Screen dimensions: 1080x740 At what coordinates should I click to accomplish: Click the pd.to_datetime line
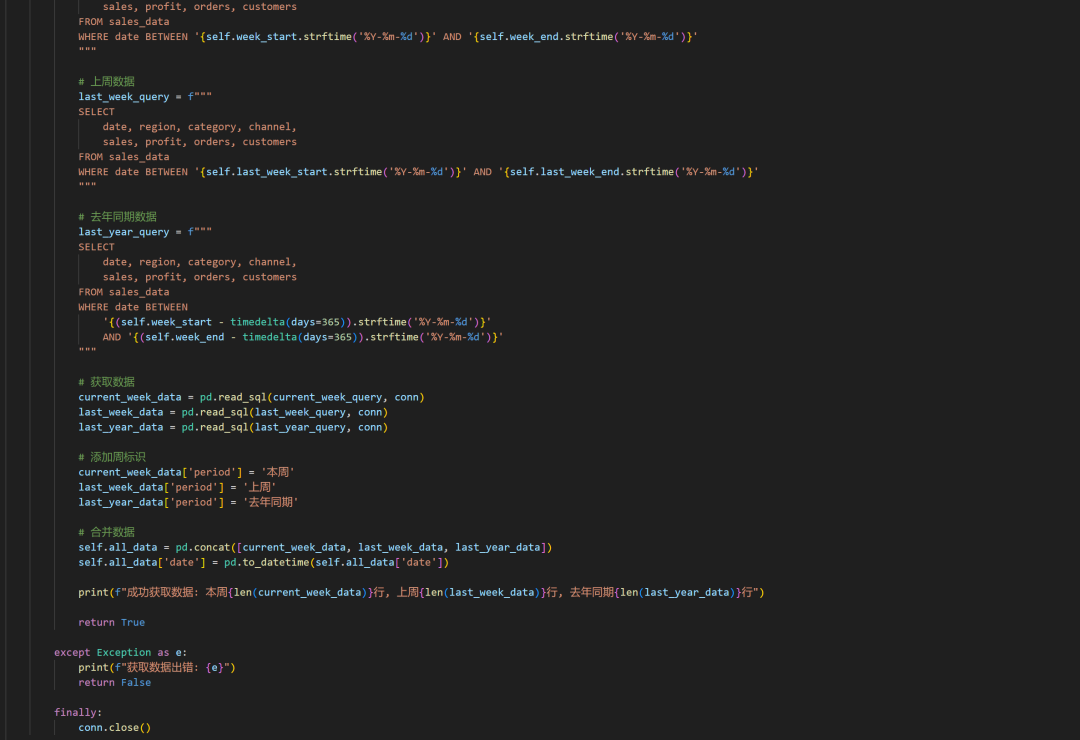[263, 562]
